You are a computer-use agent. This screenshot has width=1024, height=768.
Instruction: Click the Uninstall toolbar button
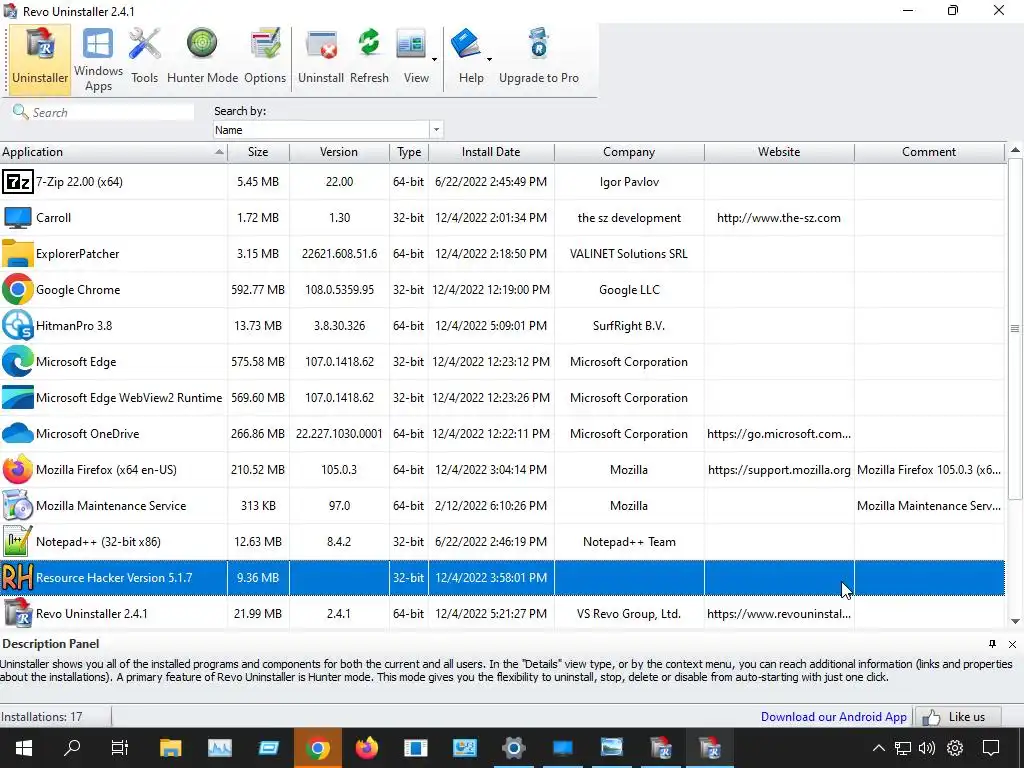pos(321,59)
